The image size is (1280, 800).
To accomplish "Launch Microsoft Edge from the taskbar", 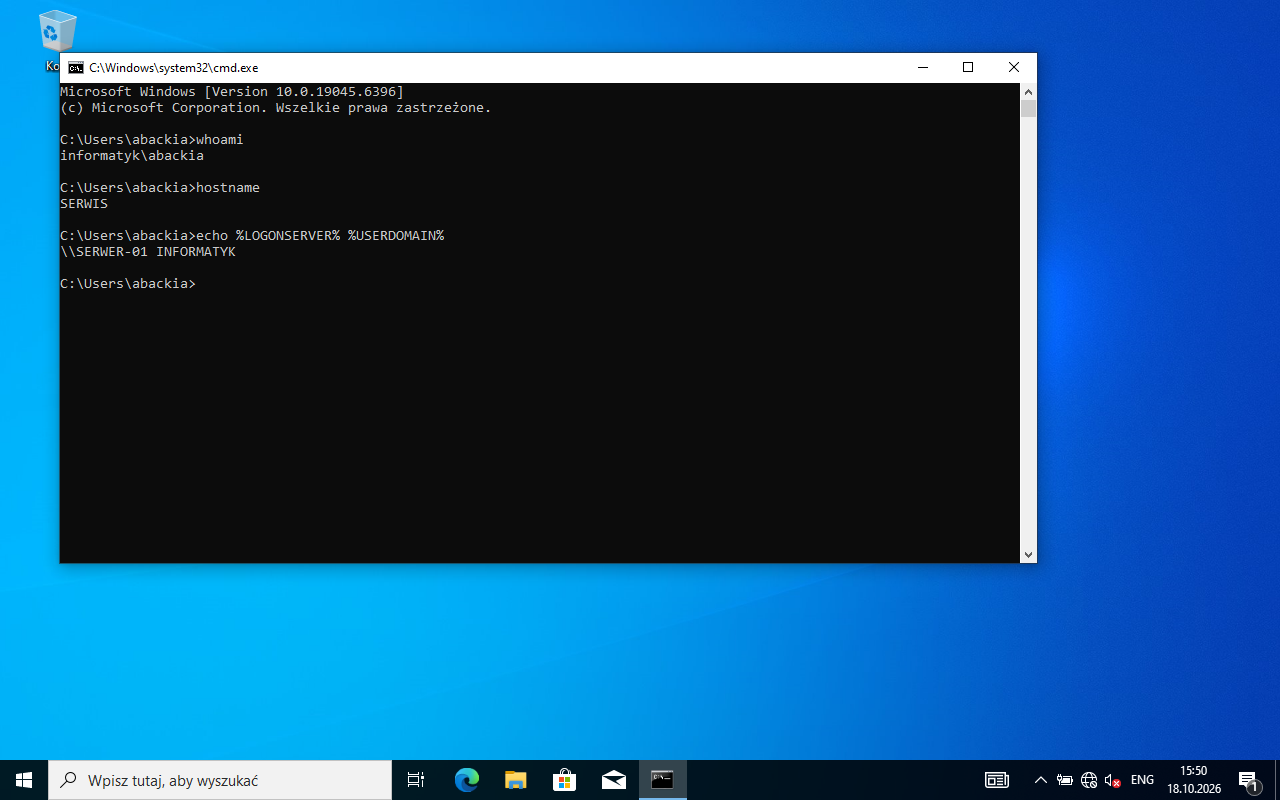I will (466, 780).
